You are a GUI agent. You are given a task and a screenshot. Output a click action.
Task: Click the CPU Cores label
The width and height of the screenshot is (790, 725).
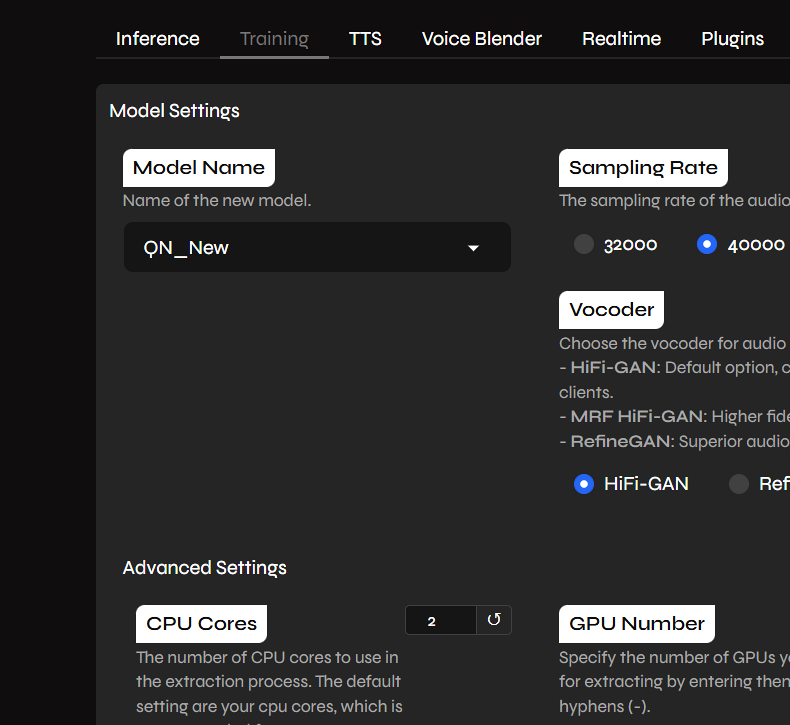coord(202,624)
